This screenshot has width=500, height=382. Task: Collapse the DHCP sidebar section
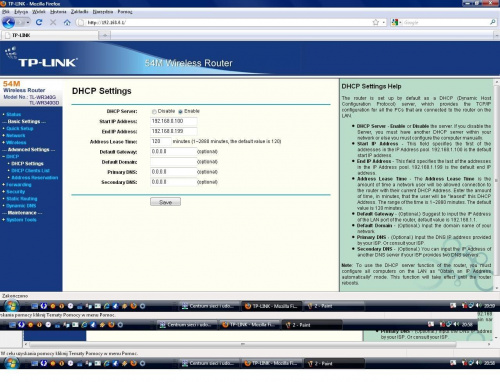[x=12, y=156]
